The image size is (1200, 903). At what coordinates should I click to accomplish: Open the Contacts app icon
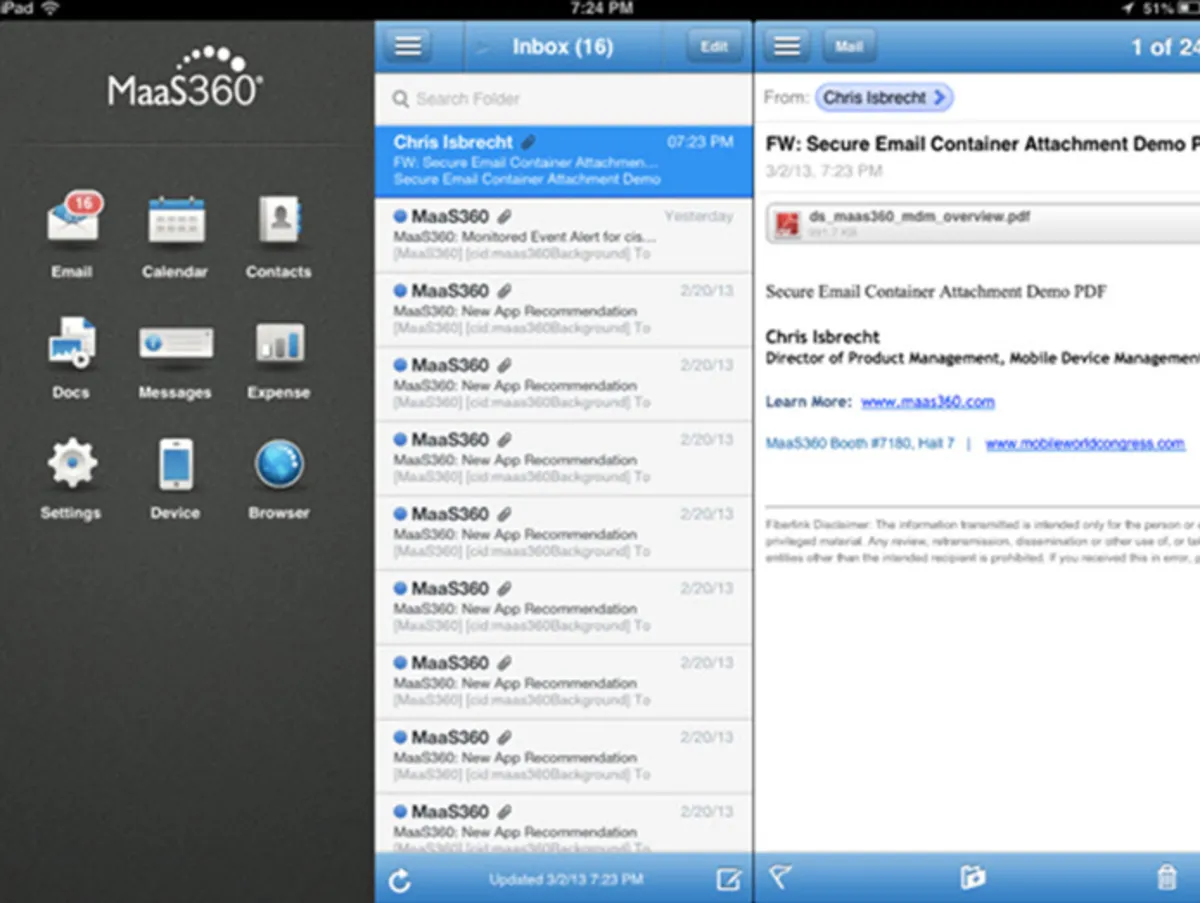(x=280, y=219)
